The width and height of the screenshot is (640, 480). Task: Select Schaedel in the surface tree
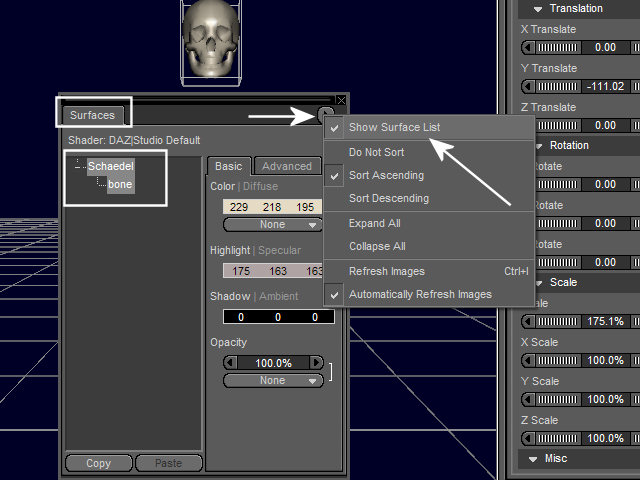click(x=111, y=167)
